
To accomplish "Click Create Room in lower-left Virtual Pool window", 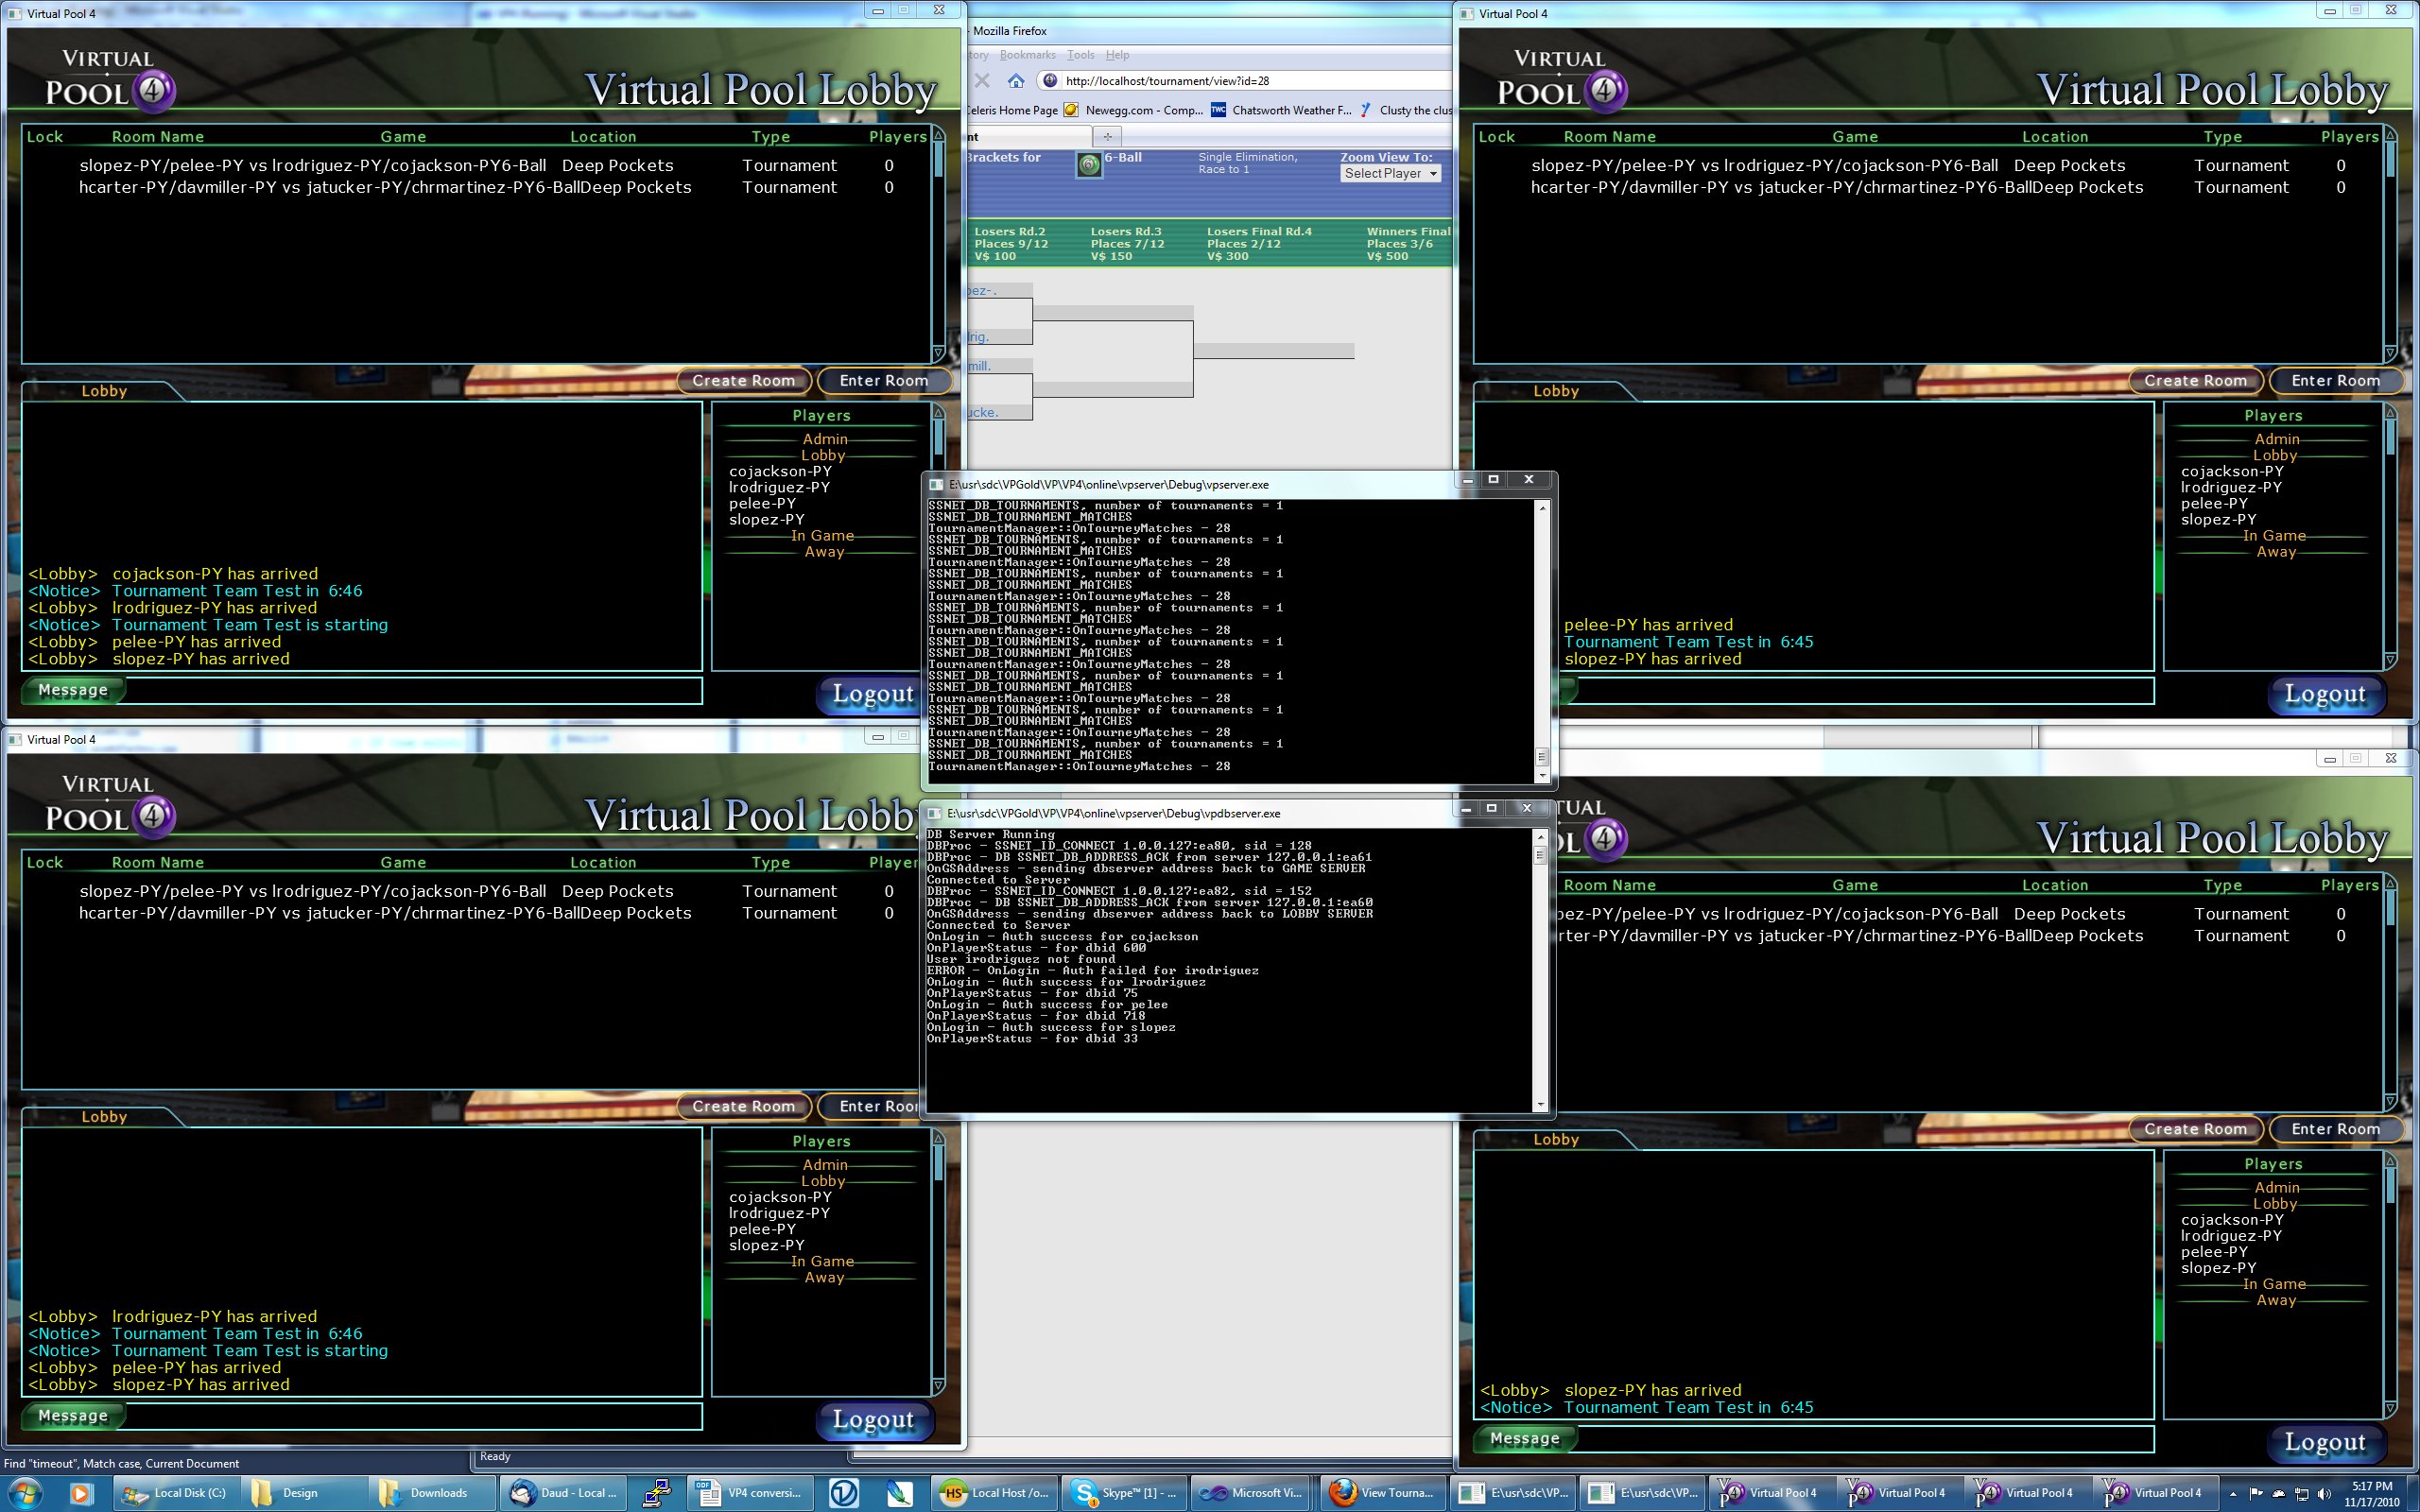I will pyautogui.click(x=743, y=1106).
